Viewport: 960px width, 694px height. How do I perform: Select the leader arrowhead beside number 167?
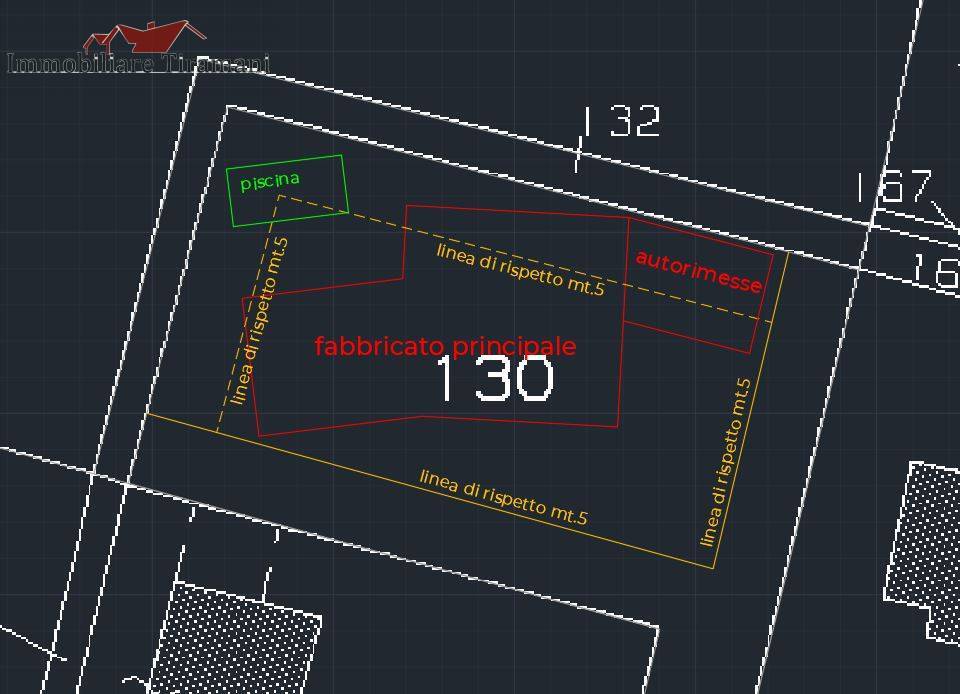pos(949,220)
